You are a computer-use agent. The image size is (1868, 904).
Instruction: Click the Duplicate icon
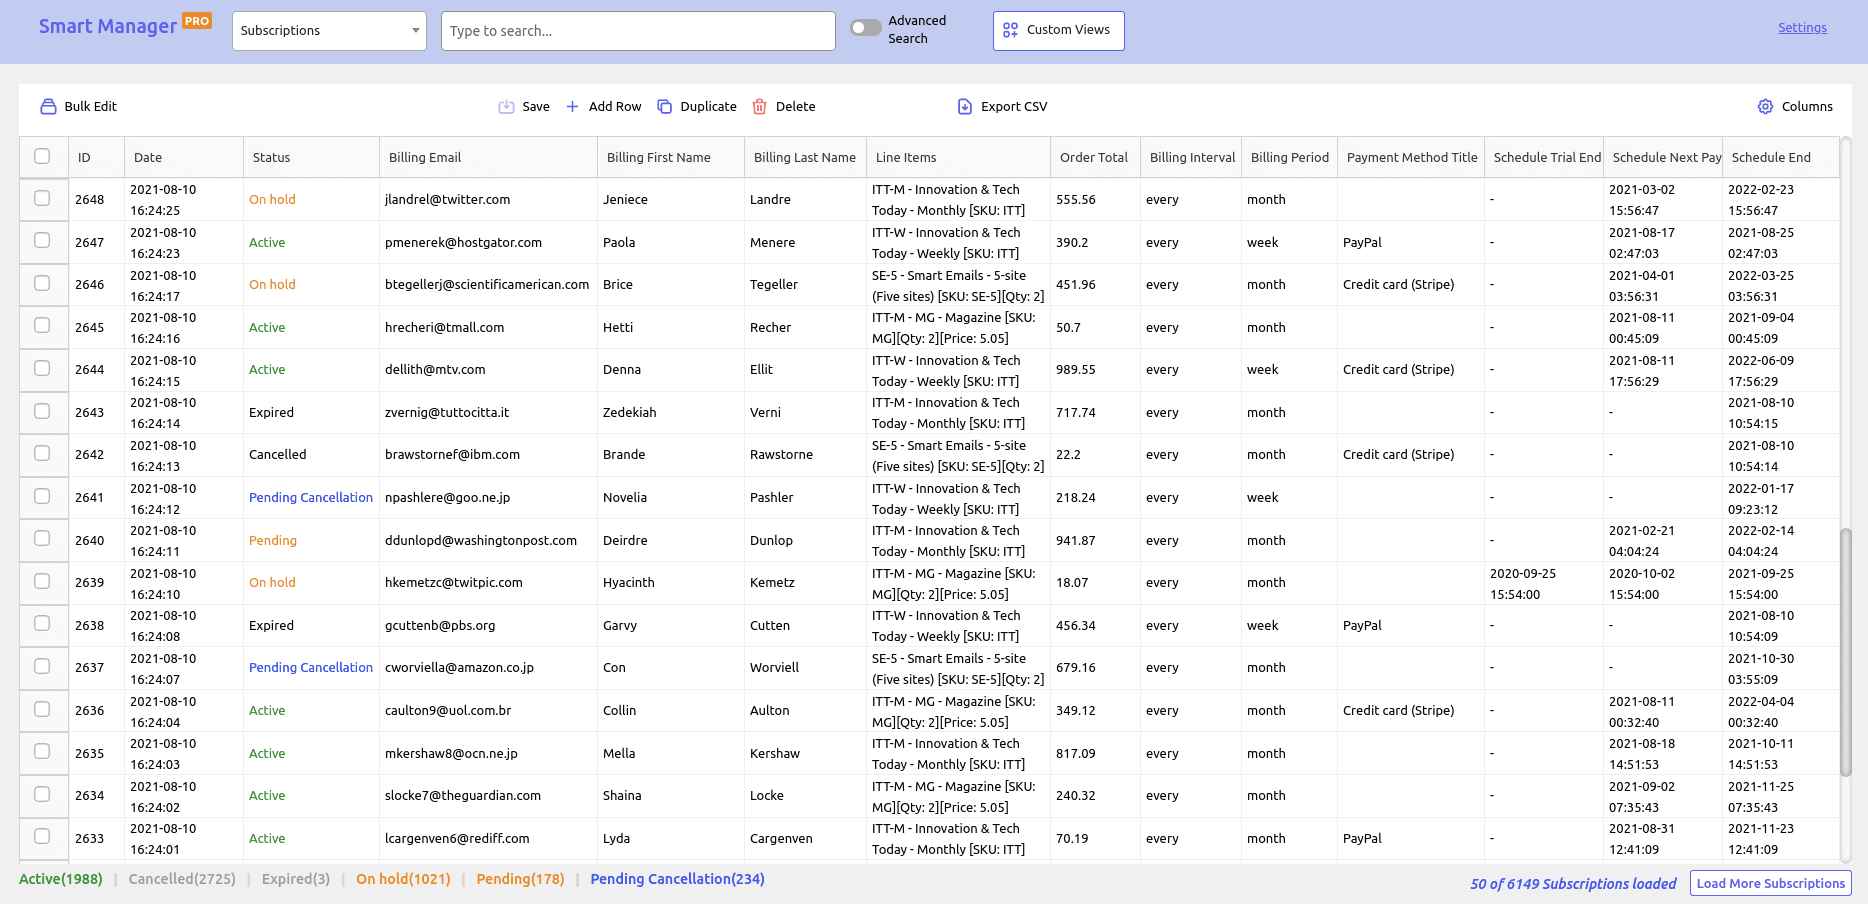tap(664, 106)
